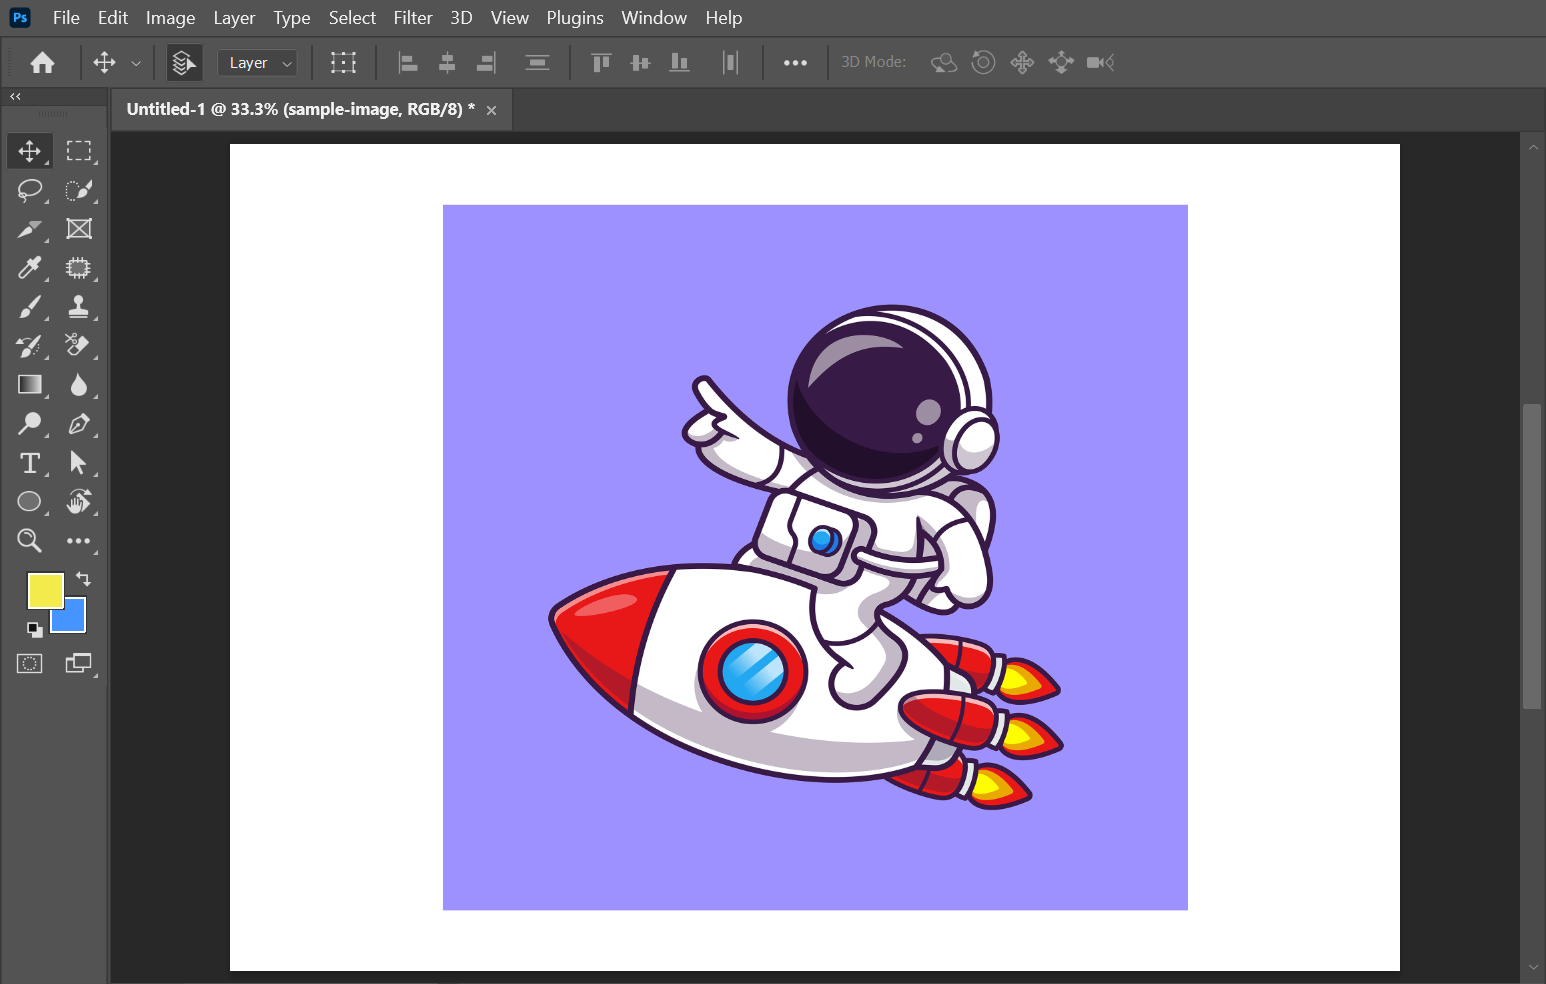Expand the Move tool preset picker
Image resolution: width=1546 pixels, height=984 pixels.
[136, 63]
